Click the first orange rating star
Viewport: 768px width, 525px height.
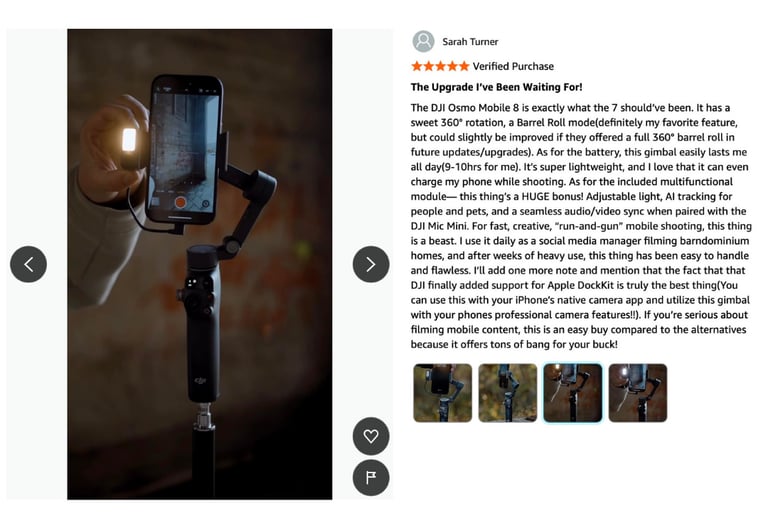pyautogui.click(x=417, y=66)
